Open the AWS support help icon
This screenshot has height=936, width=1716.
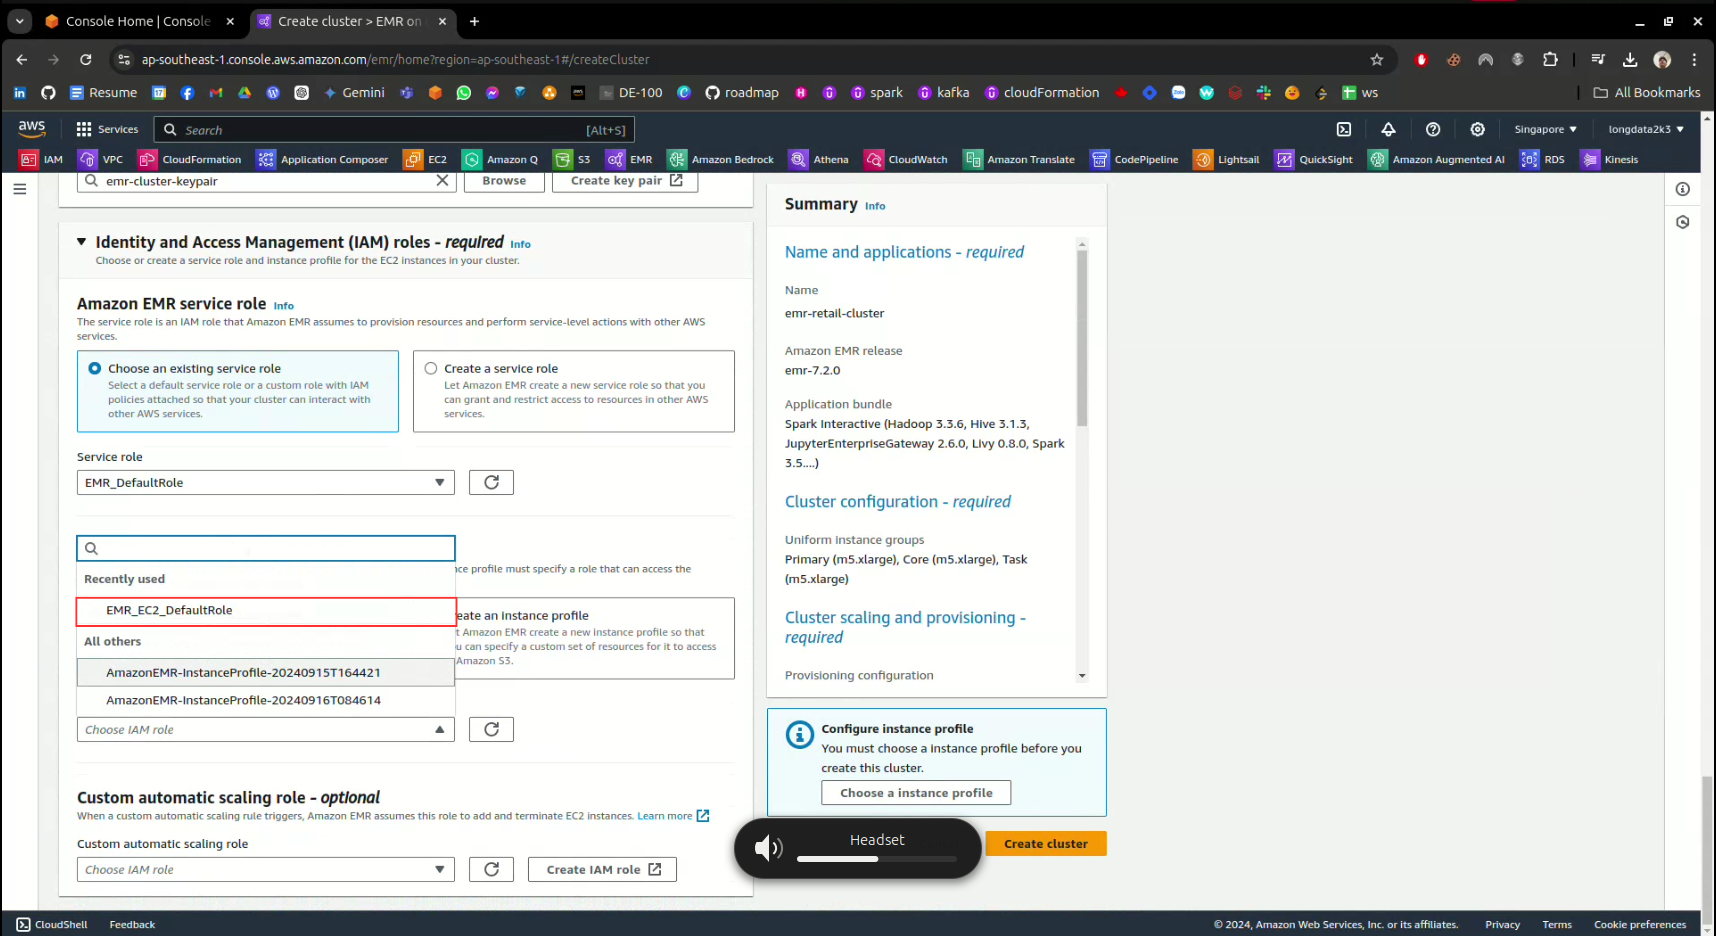click(1433, 129)
